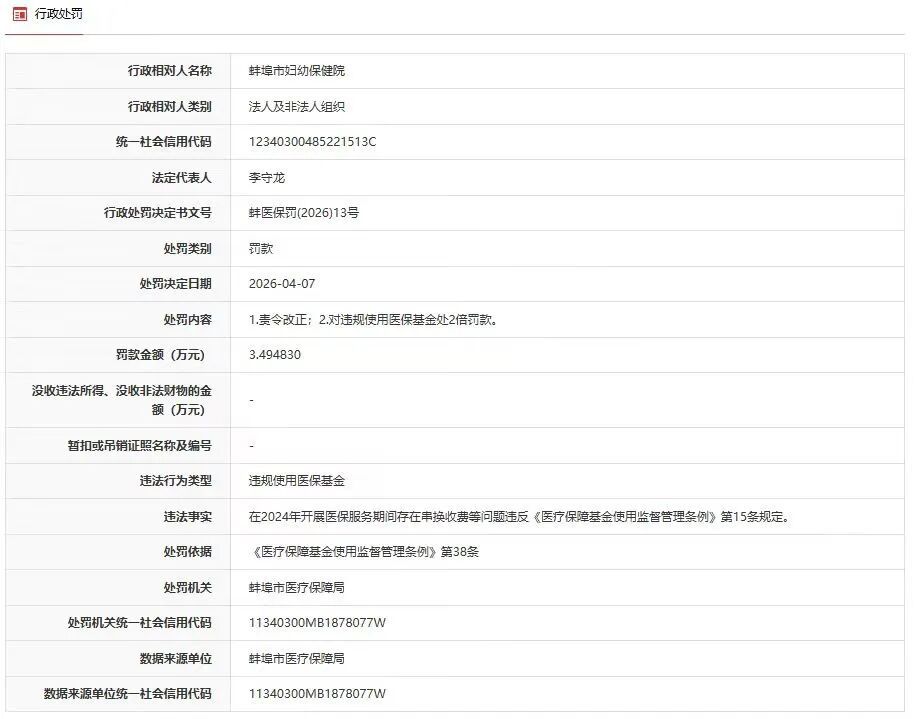Click the red document icon beside 行政处罚
916x719 pixels.
point(17,14)
